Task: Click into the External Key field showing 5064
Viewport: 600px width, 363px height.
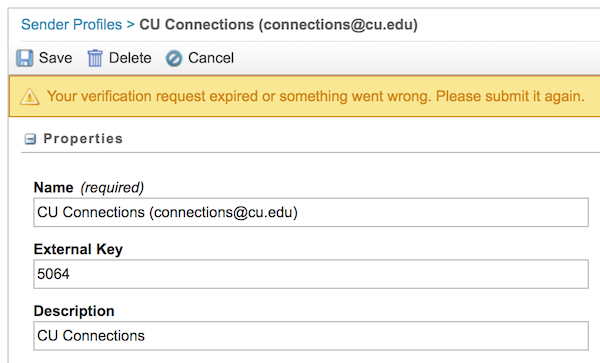Action: 311,274
